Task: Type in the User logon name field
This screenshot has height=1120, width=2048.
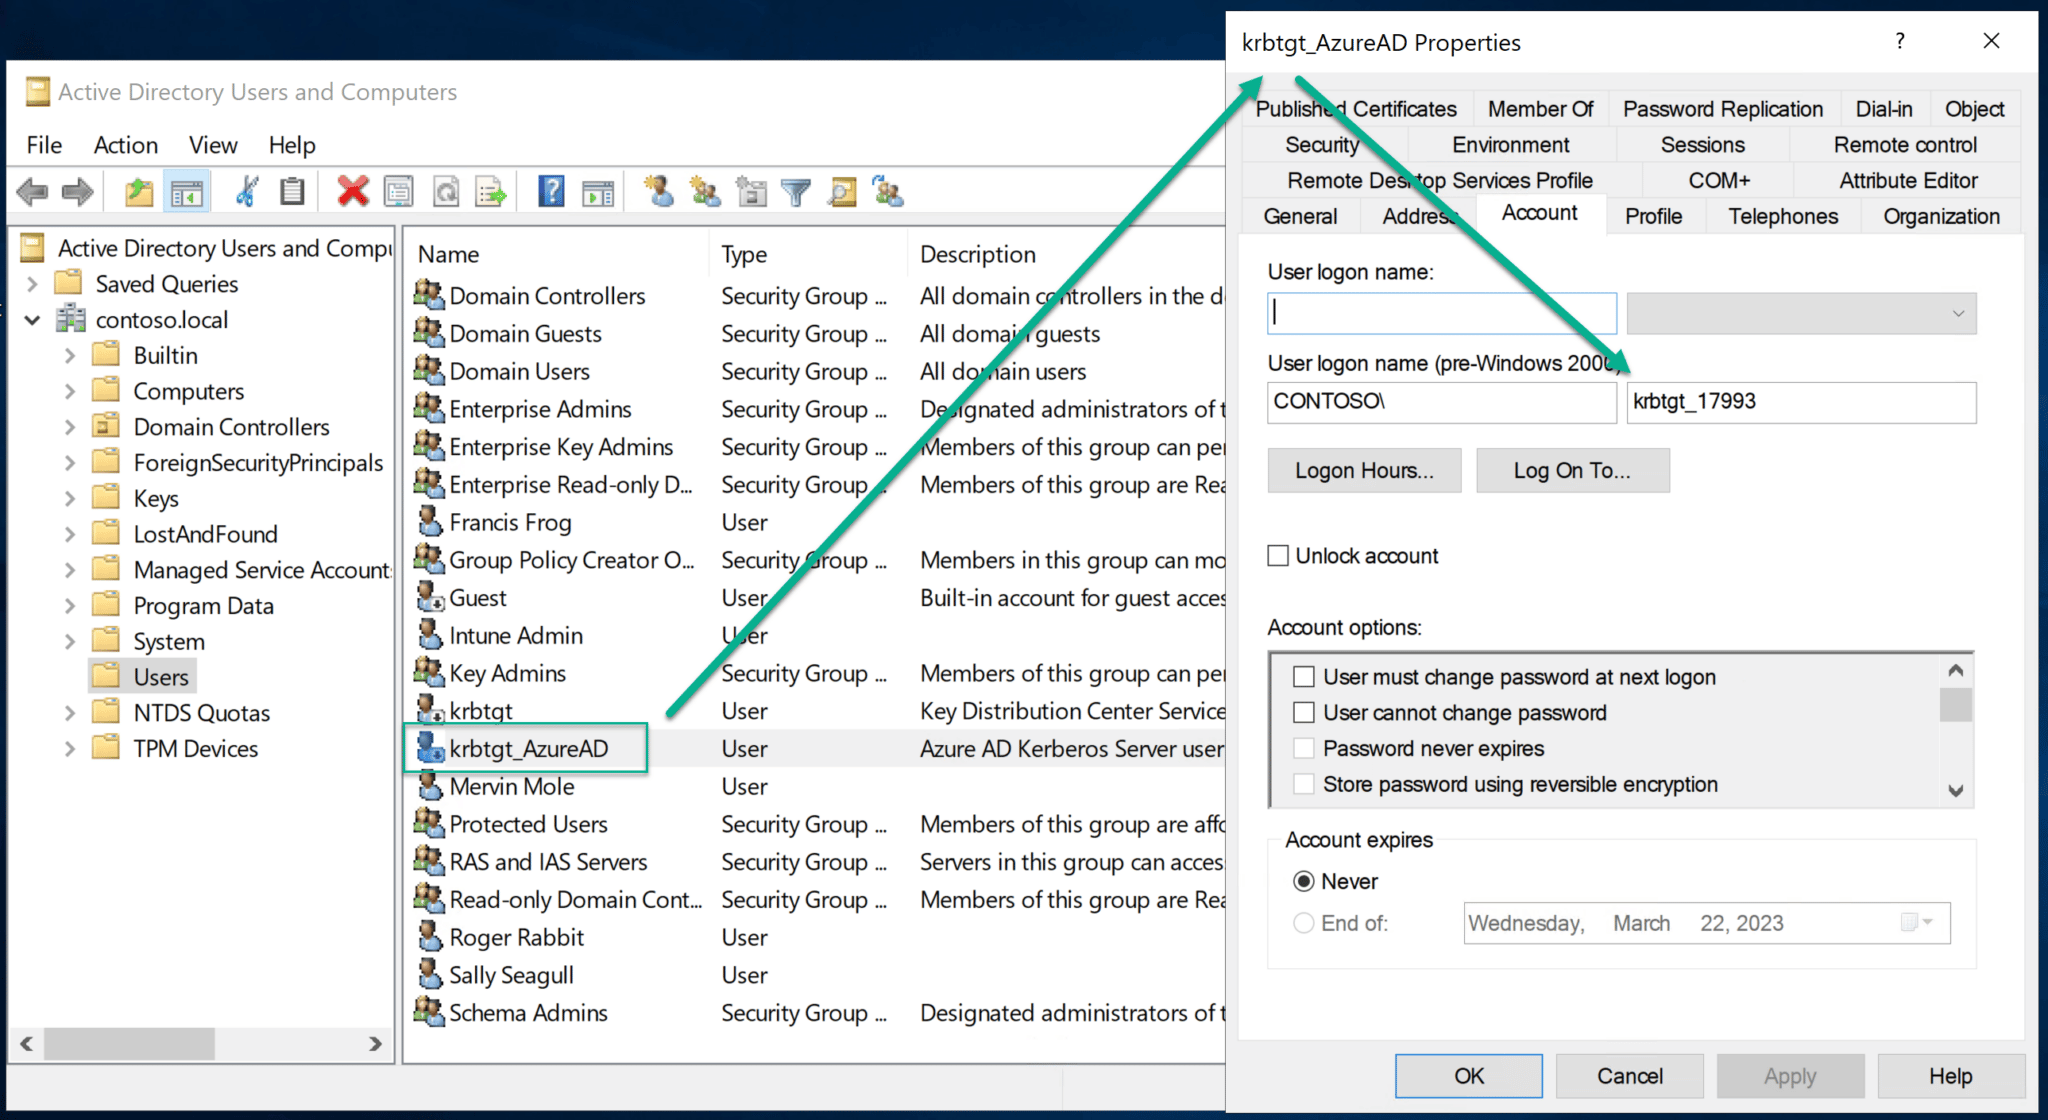Action: coord(1440,312)
